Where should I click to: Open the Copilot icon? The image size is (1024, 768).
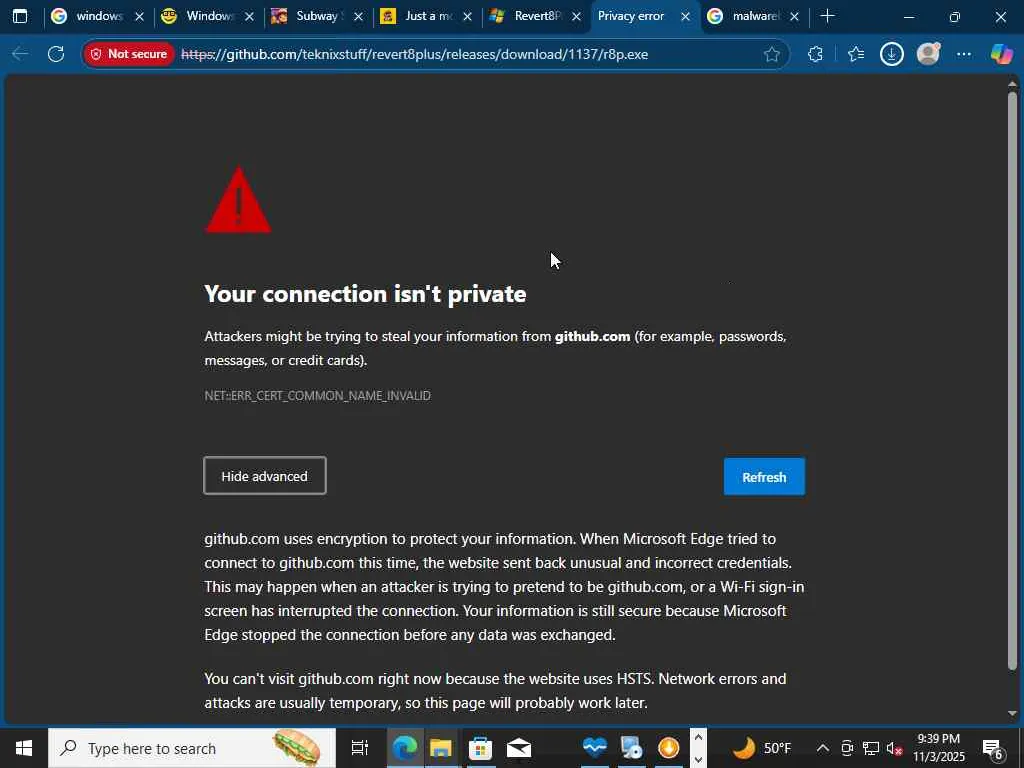[1001, 54]
